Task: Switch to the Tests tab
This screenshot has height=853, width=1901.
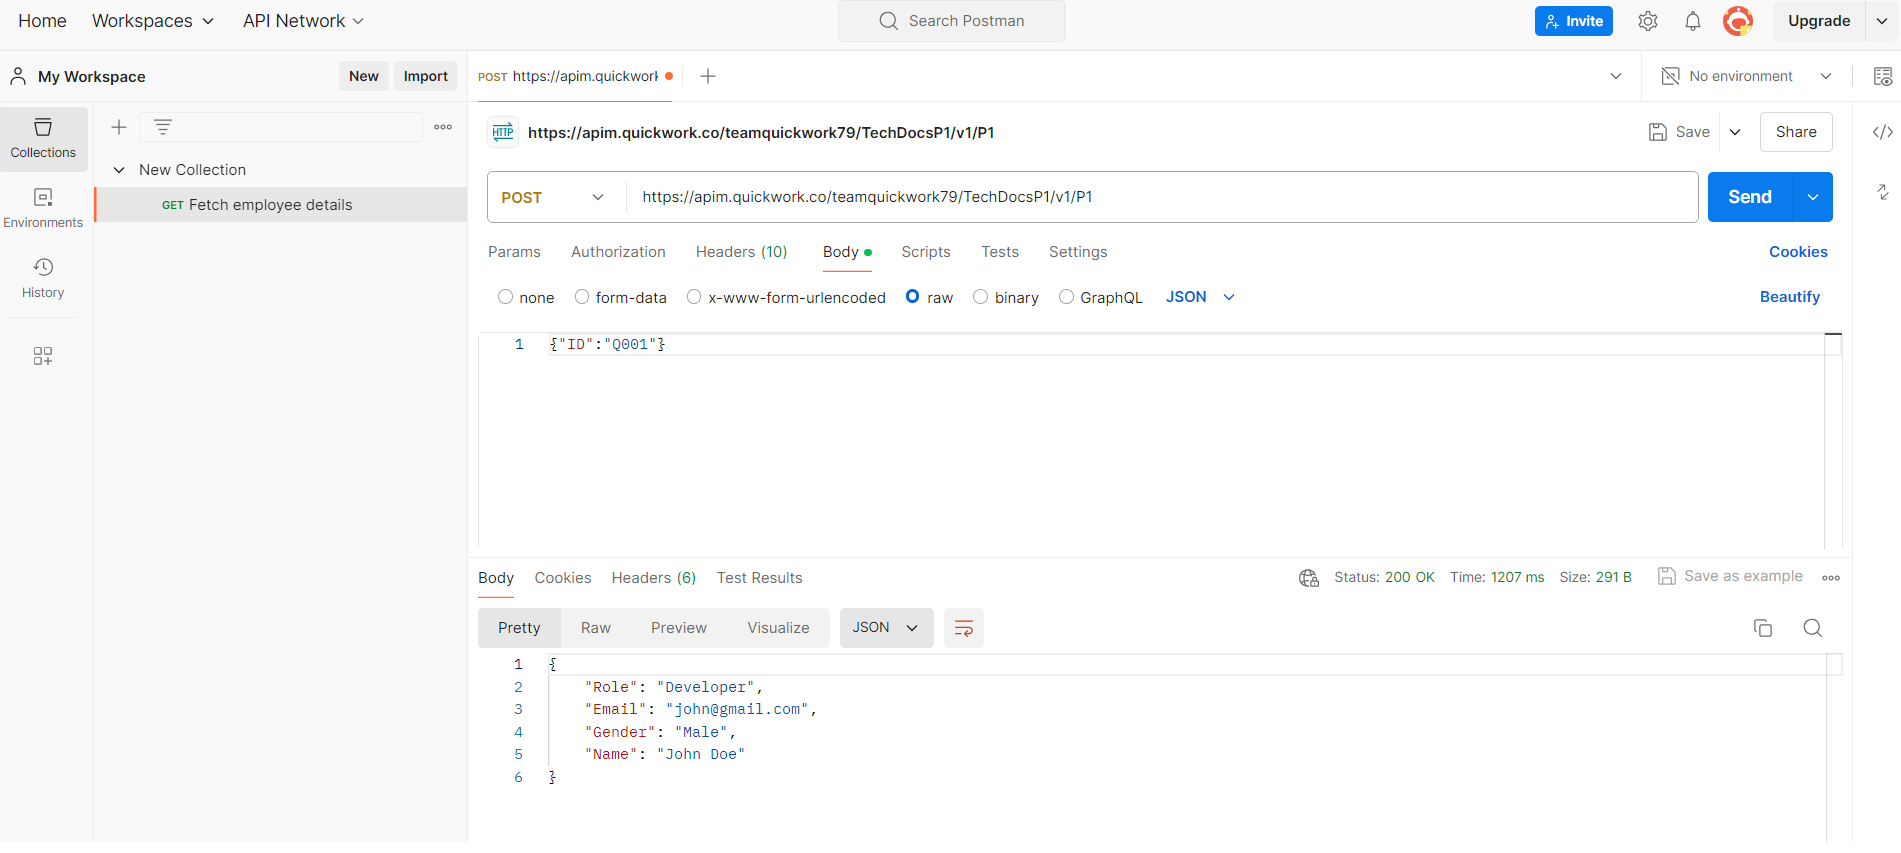Action: click(1000, 252)
